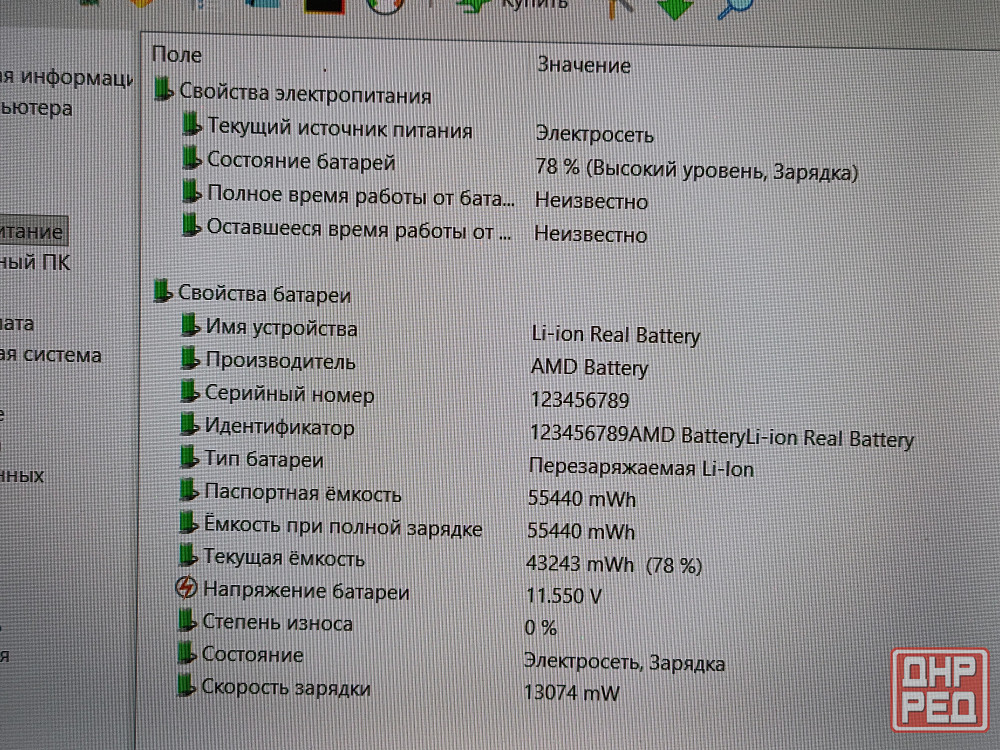Select the Текущая ёмкость row
The width and height of the screenshot is (1000, 750).
(x=284, y=558)
